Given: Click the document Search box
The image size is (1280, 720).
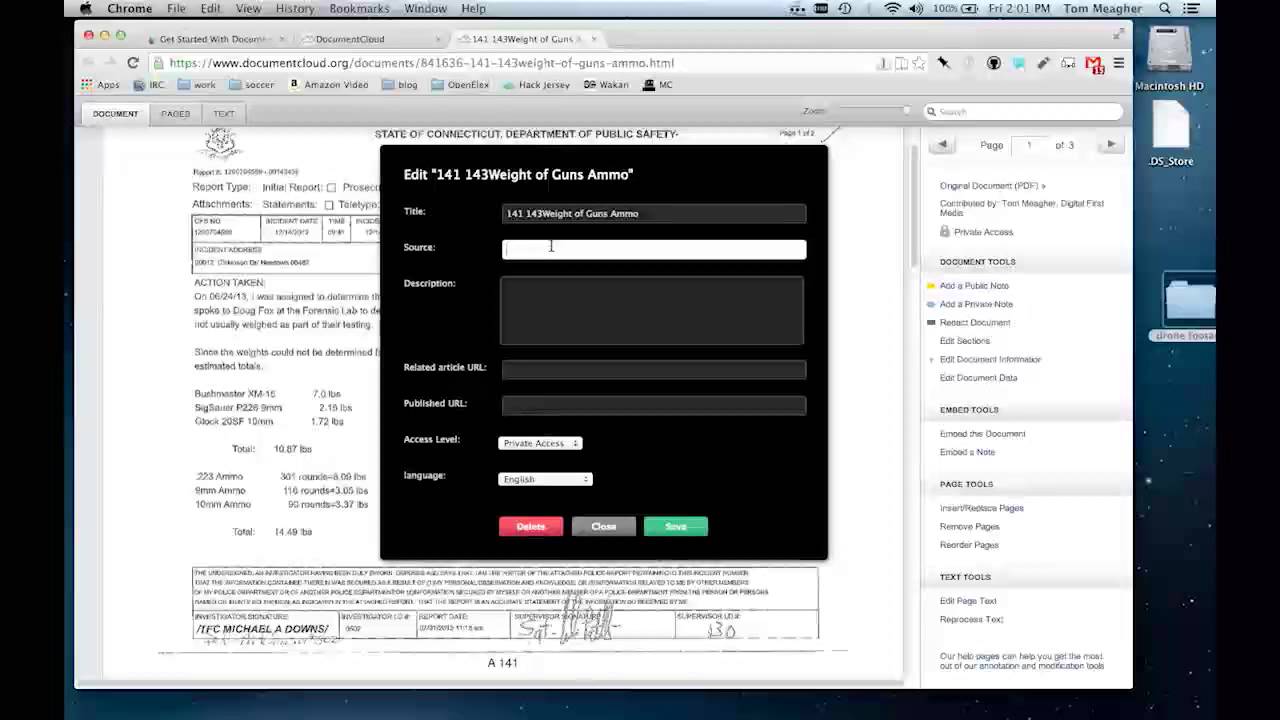Looking at the screenshot, I should 1023,112.
